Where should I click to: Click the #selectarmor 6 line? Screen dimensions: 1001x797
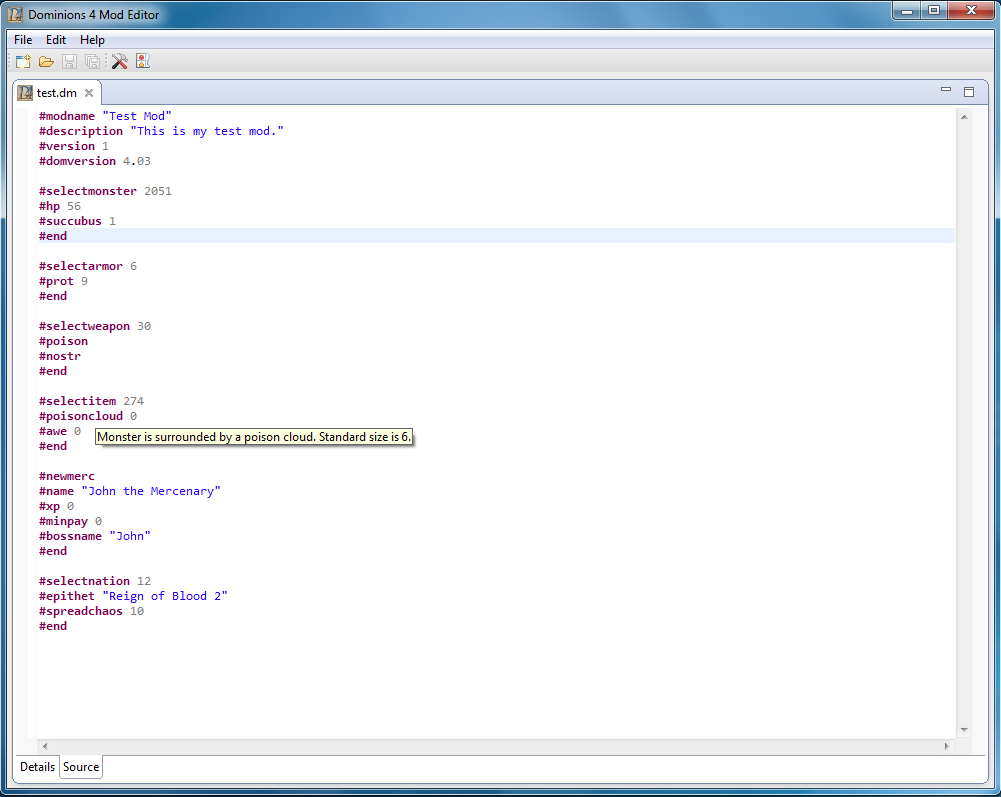(x=87, y=266)
